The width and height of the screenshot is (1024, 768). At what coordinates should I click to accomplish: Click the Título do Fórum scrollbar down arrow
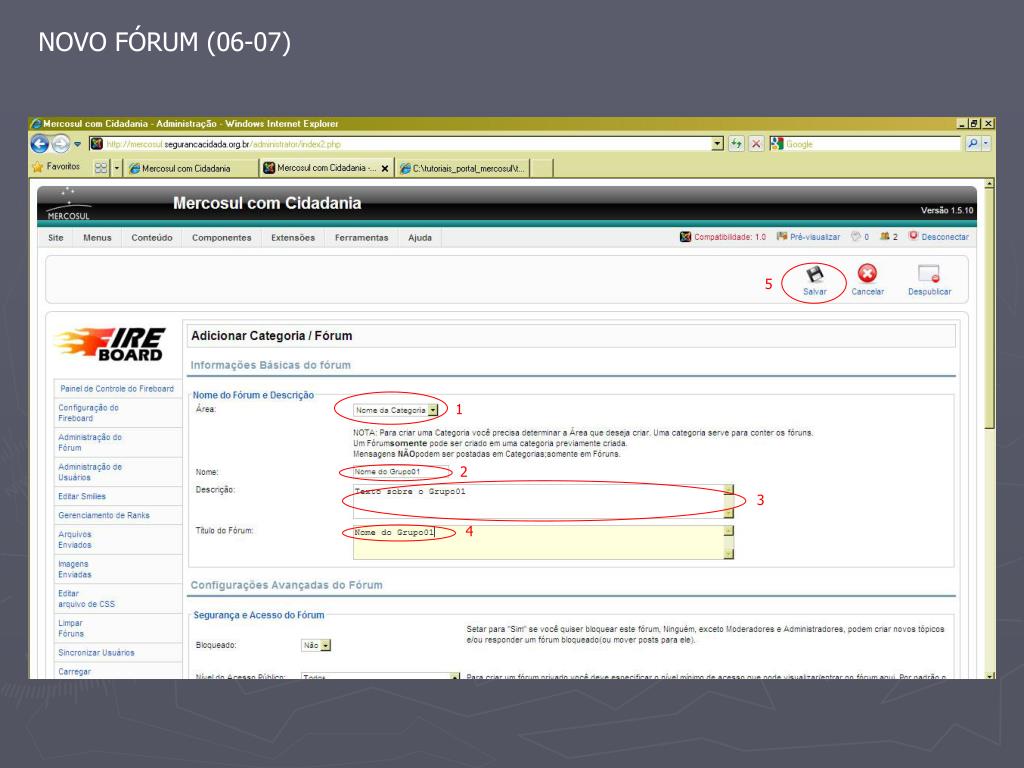(x=729, y=554)
